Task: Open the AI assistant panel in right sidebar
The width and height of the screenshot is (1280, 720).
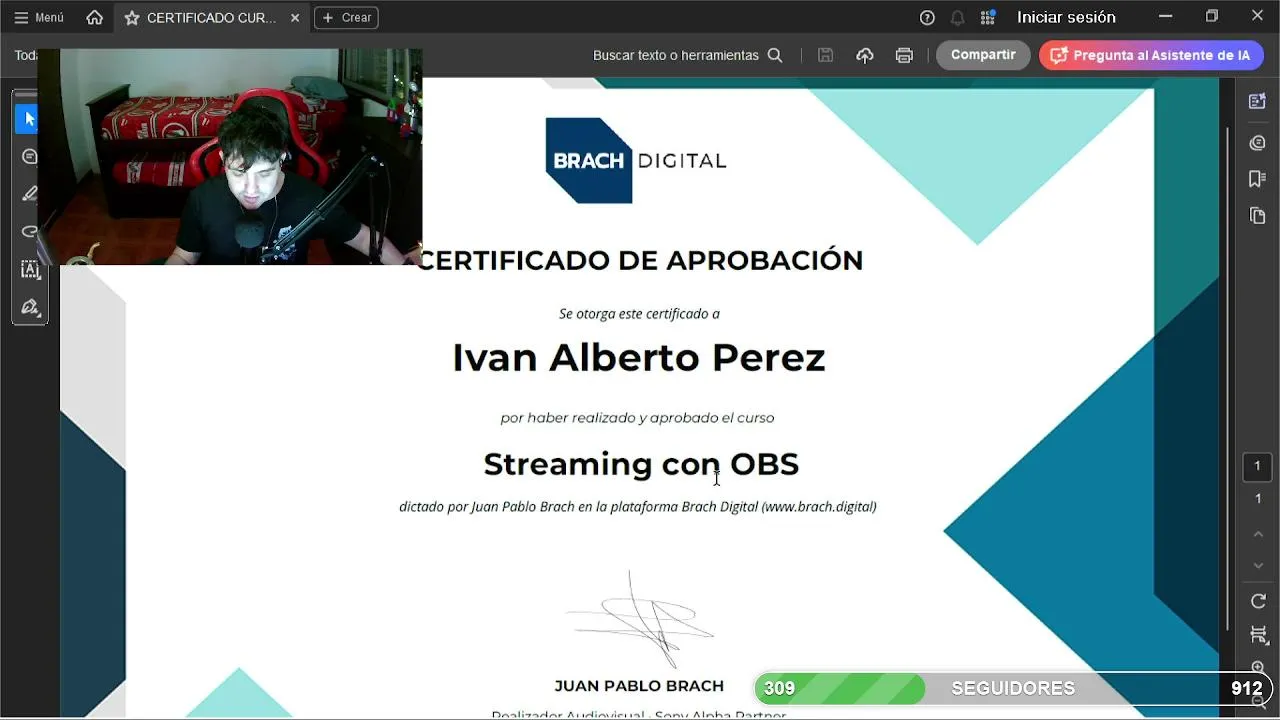Action: click(x=1257, y=101)
